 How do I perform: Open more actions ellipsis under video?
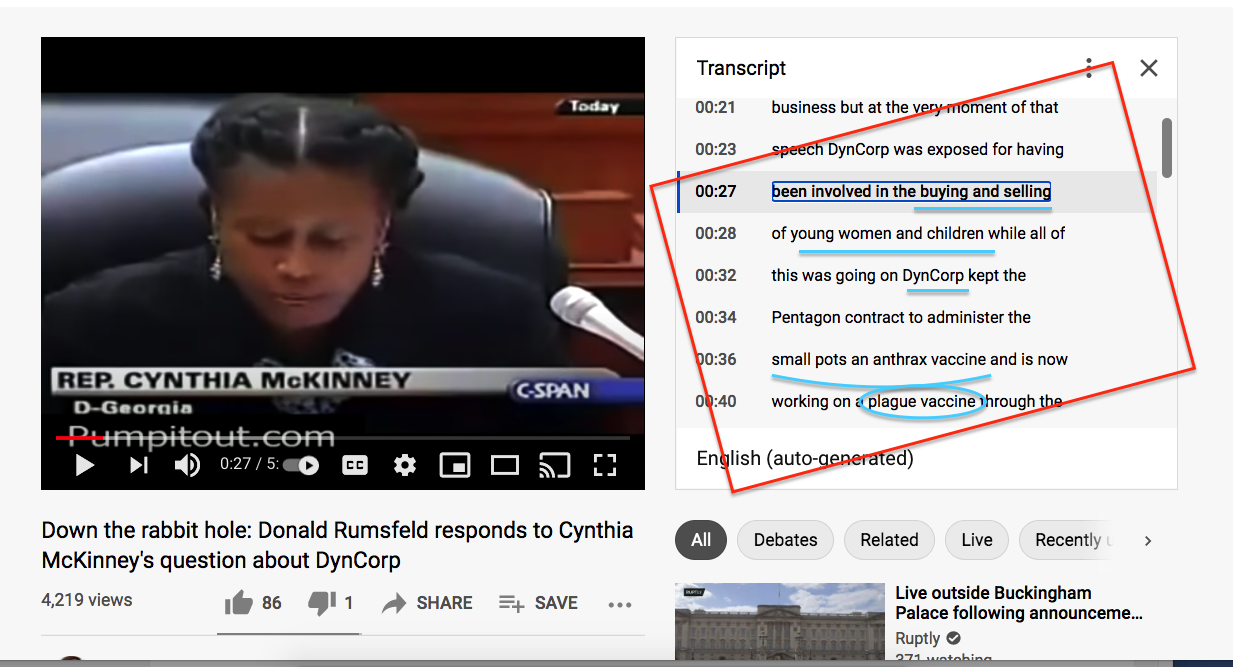click(x=620, y=604)
